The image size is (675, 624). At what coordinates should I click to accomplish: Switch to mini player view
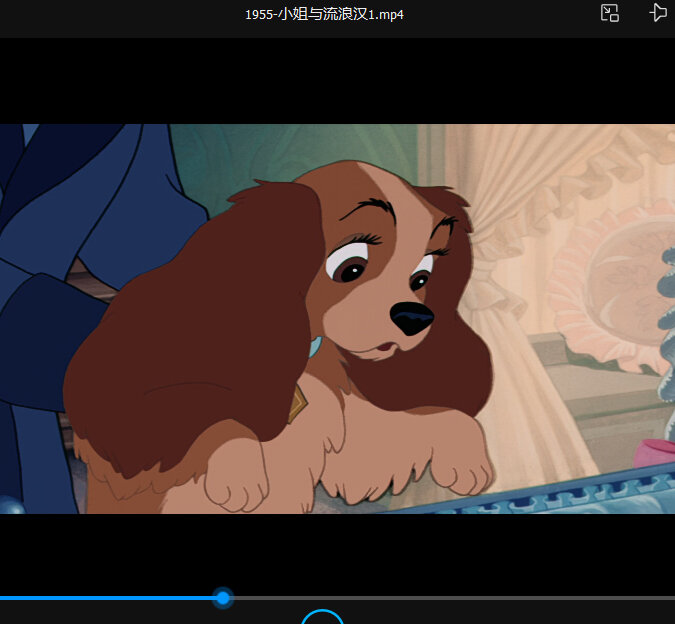[610, 13]
